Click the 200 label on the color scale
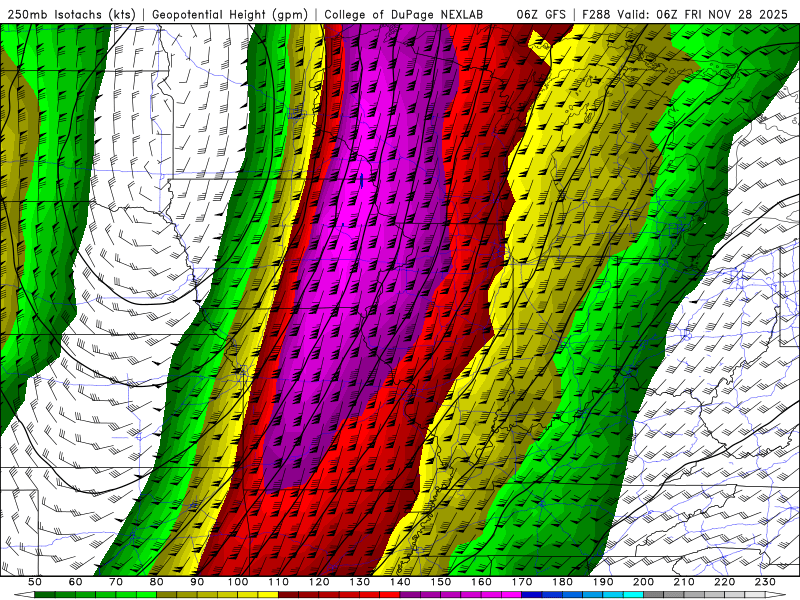 coord(643,582)
